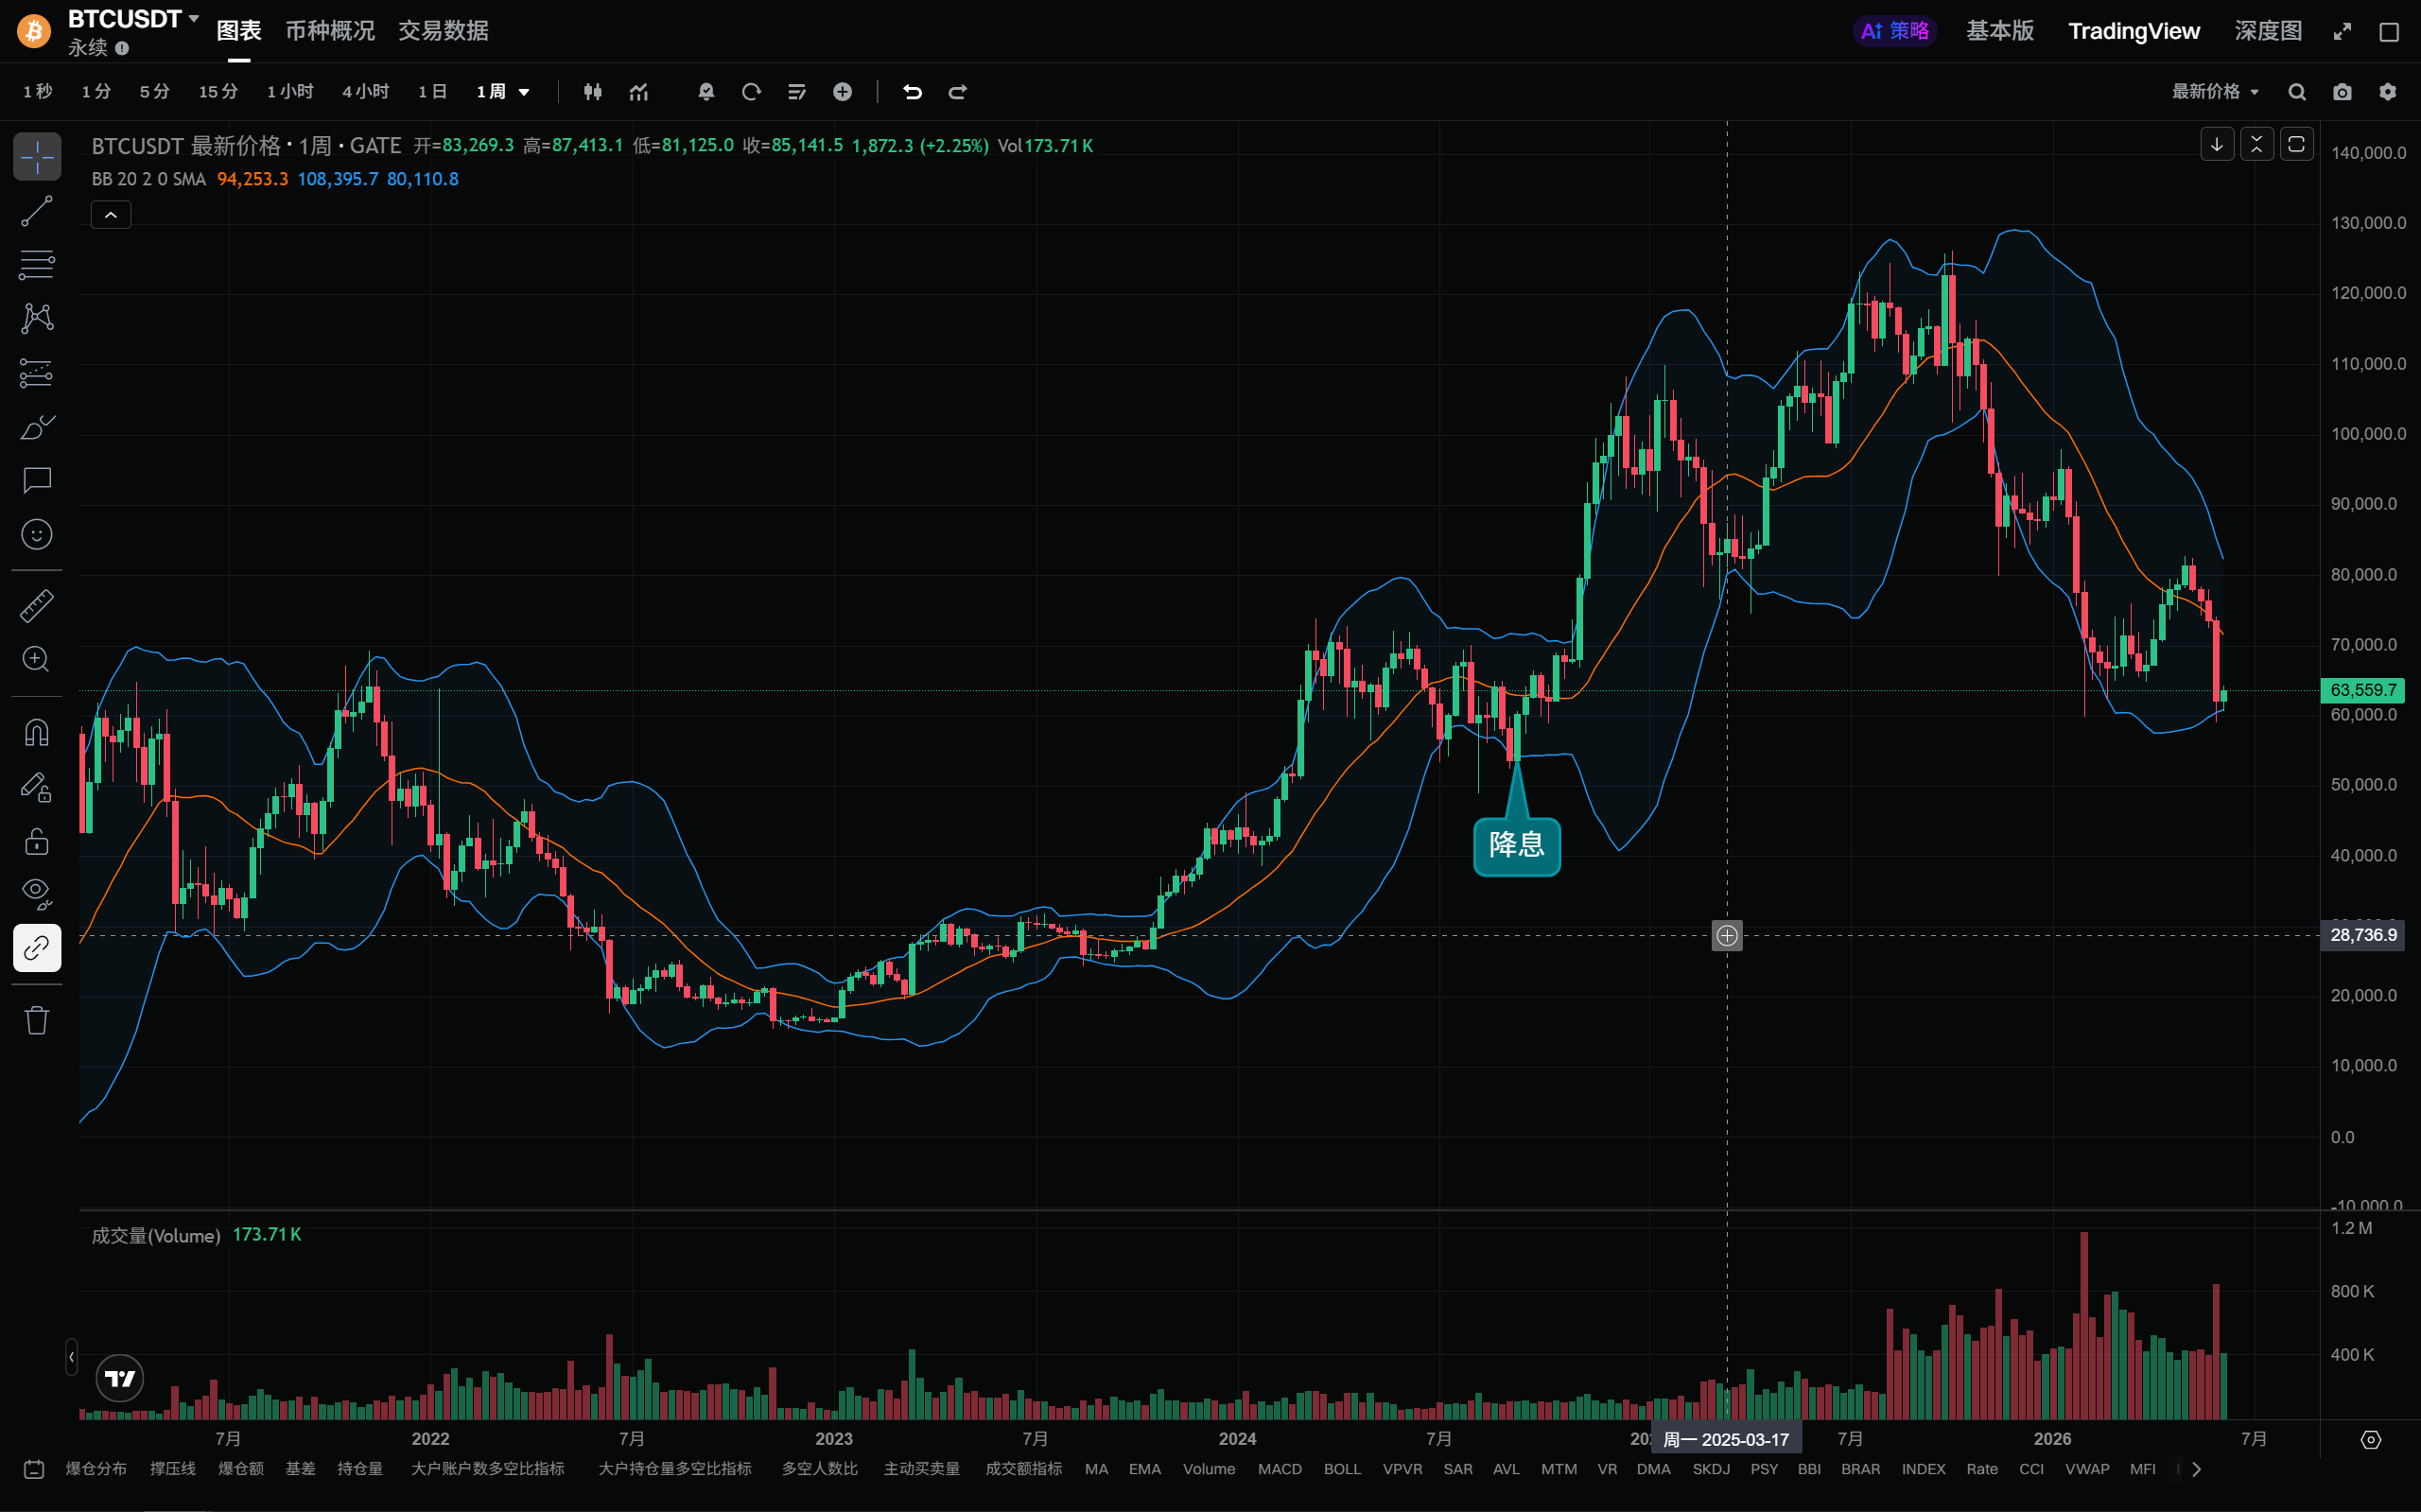The width and height of the screenshot is (2421, 1512).
Task: Take a chart snapshot with camera icon
Action: tap(2342, 92)
